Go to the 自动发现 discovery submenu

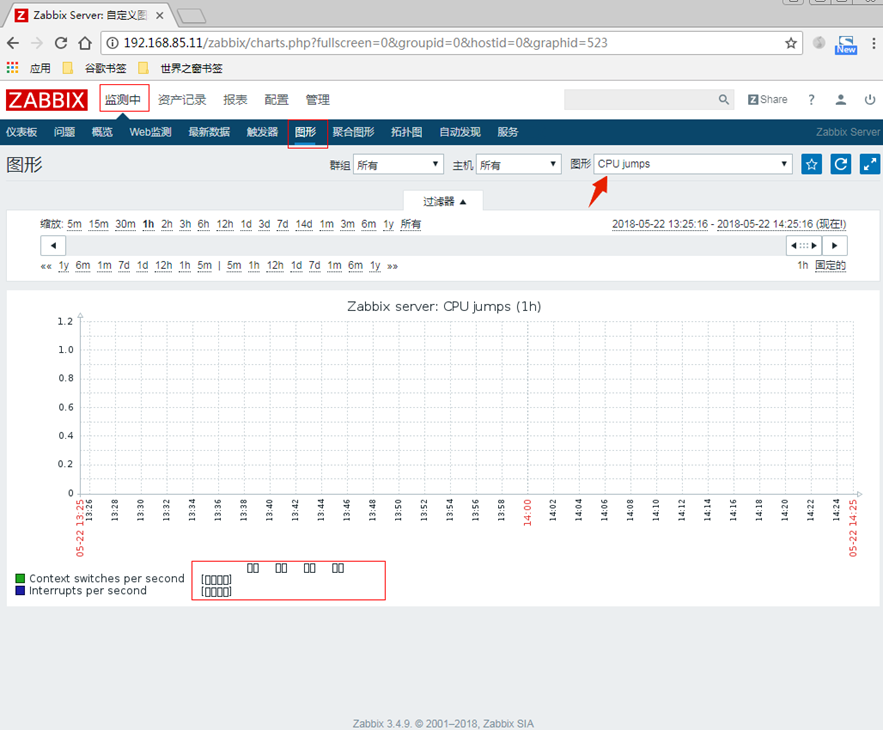click(x=460, y=132)
